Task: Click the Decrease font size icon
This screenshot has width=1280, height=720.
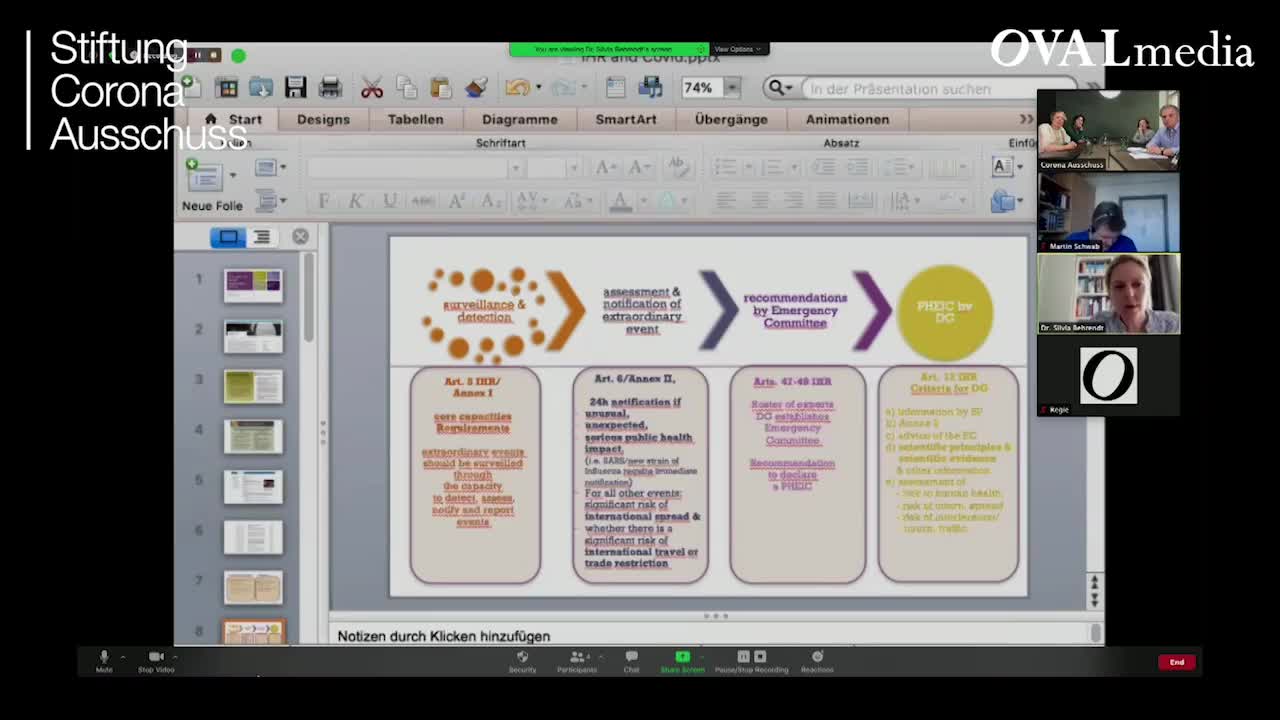Action: click(639, 167)
